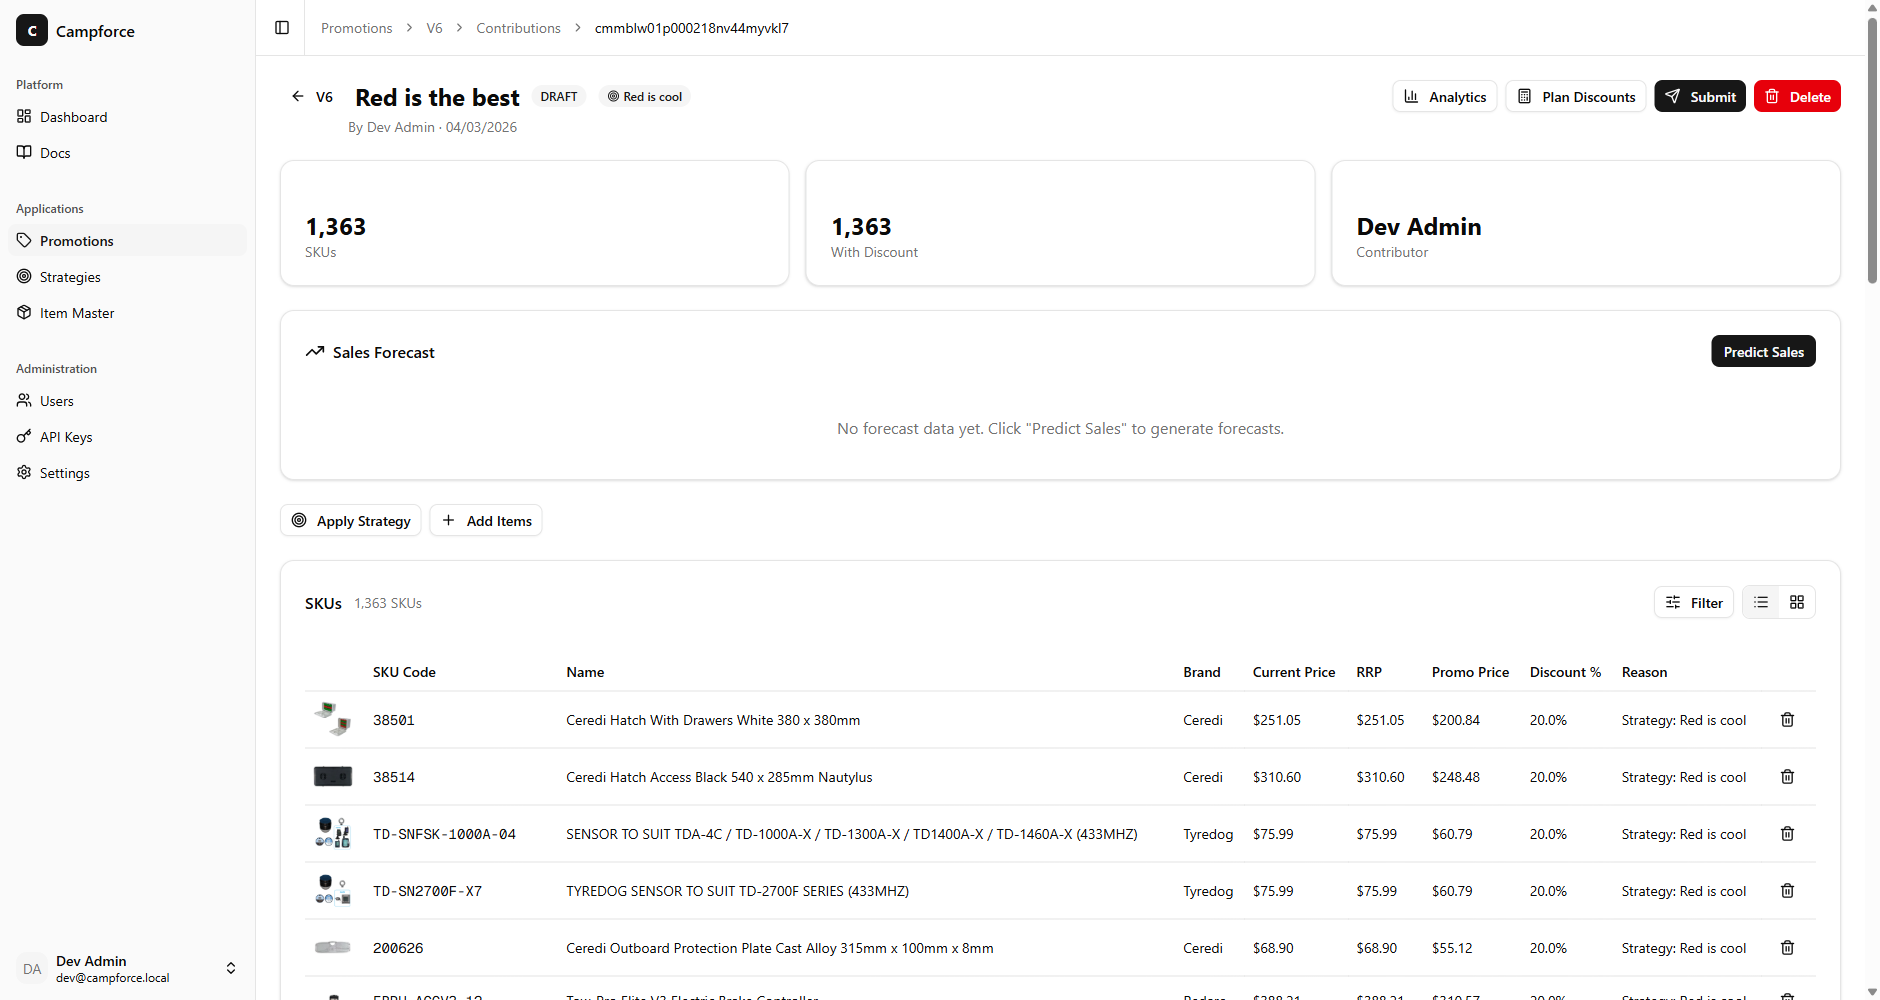This screenshot has height=1000, width=1880.
Task: Open thumbnail of Ceredi Hatch Access Black
Action: click(333, 776)
